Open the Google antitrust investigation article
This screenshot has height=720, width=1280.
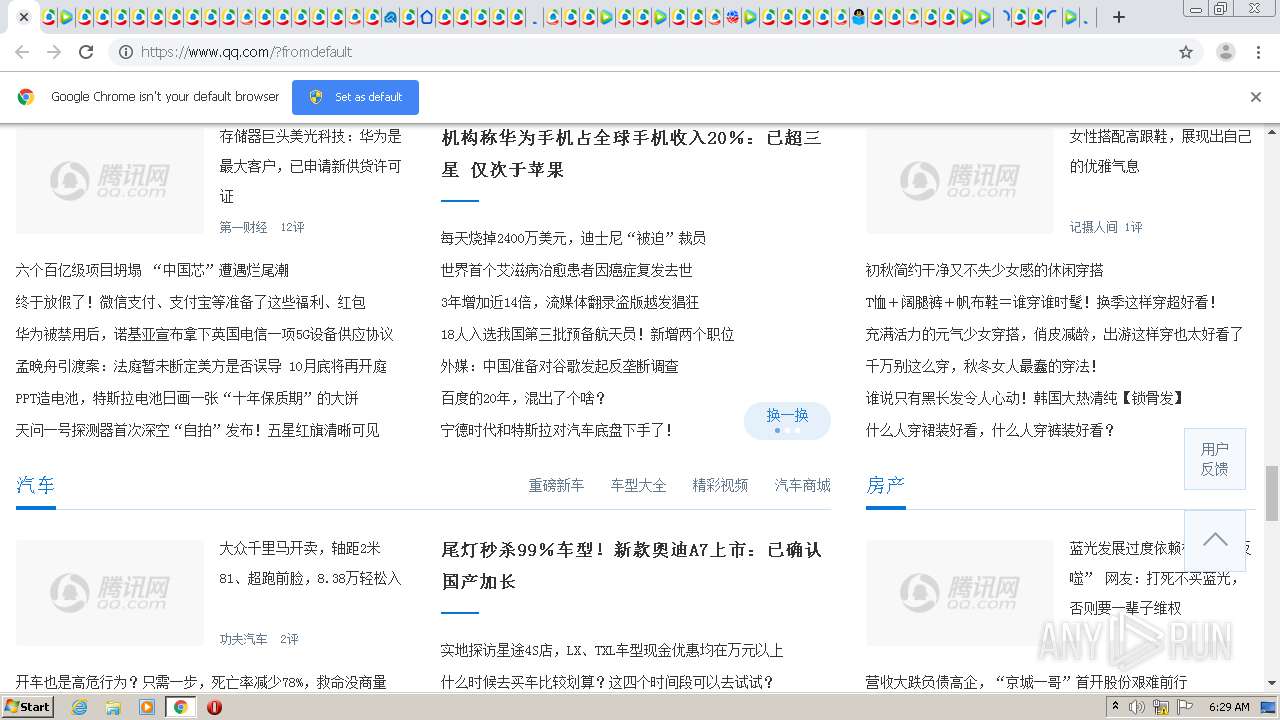(559, 366)
